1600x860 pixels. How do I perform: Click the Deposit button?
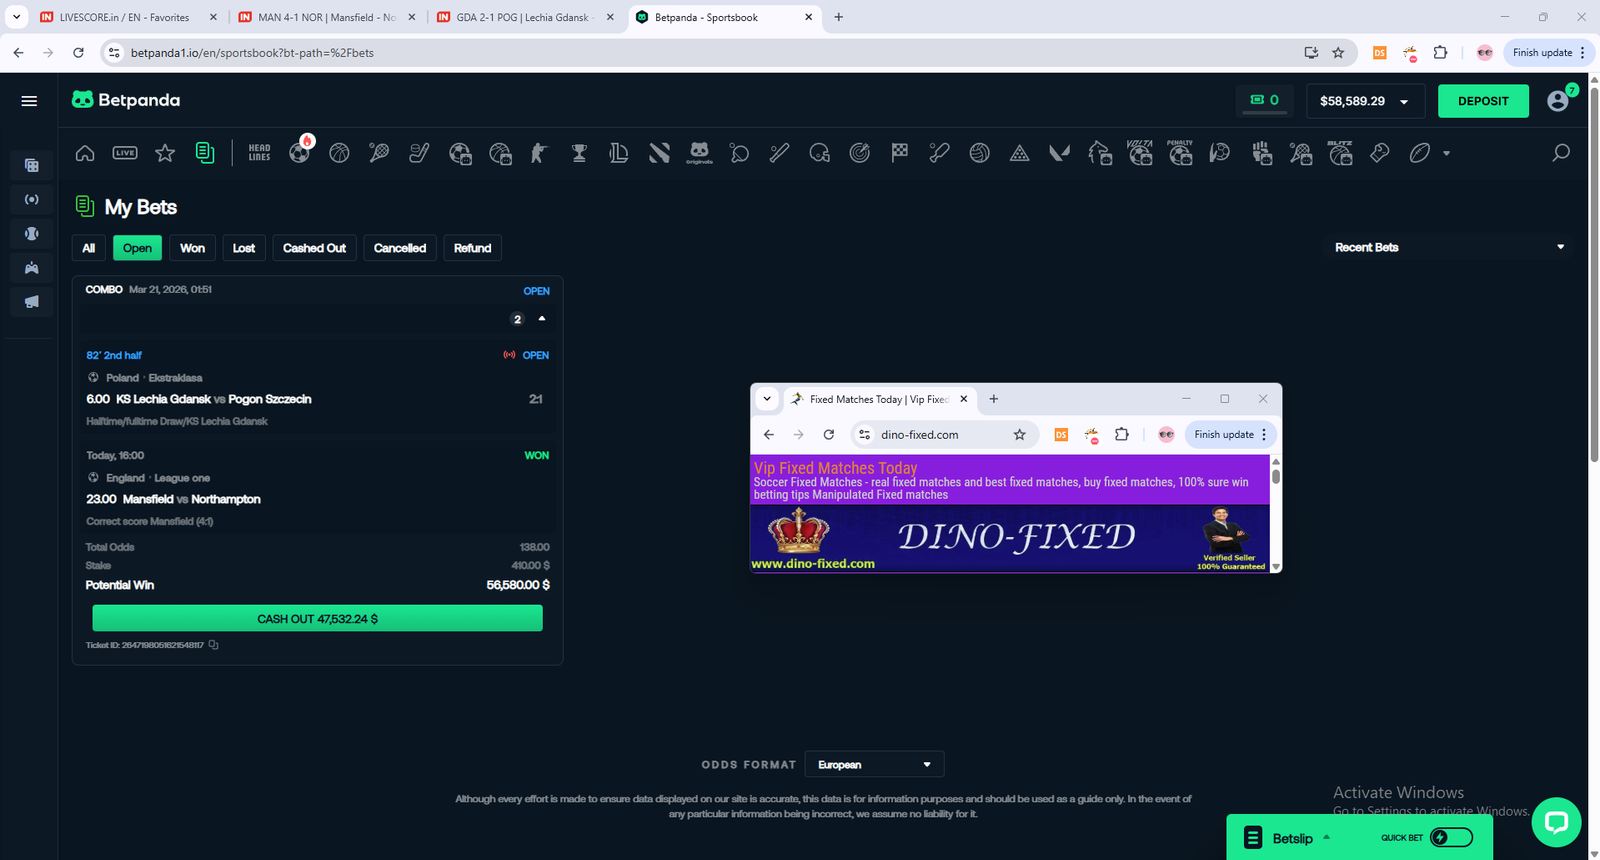point(1482,101)
